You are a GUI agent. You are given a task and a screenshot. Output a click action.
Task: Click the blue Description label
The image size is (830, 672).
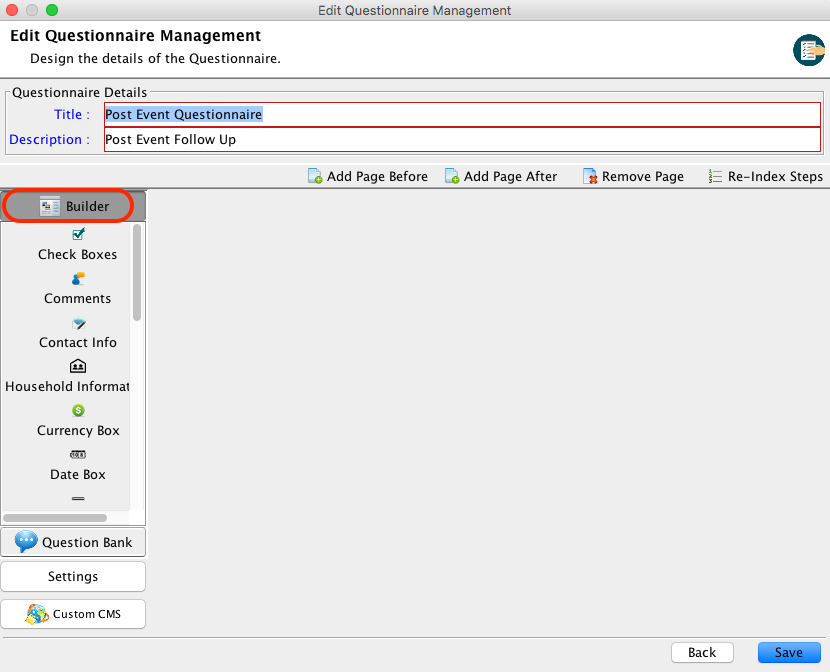click(49, 139)
